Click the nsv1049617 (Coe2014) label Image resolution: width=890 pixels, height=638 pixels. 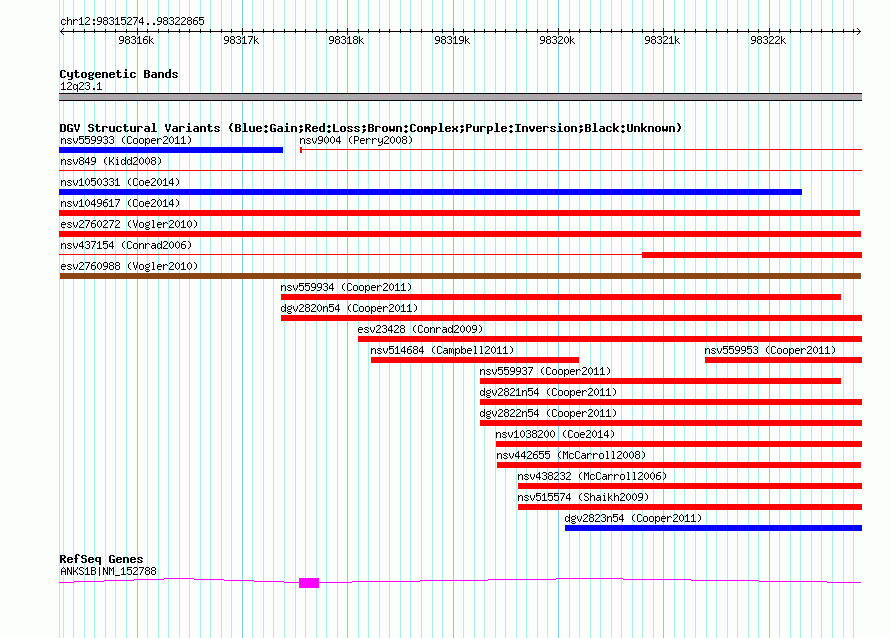point(120,203)
